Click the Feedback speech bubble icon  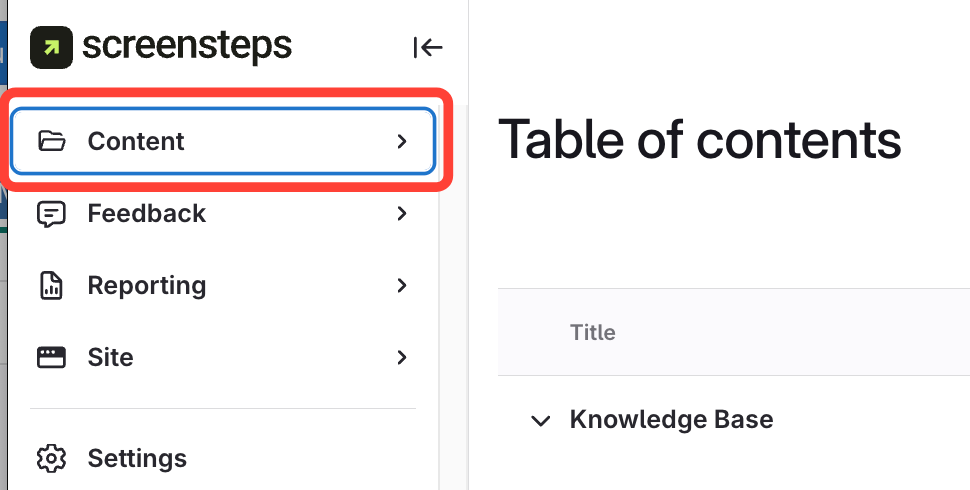(x=51, y=214)
